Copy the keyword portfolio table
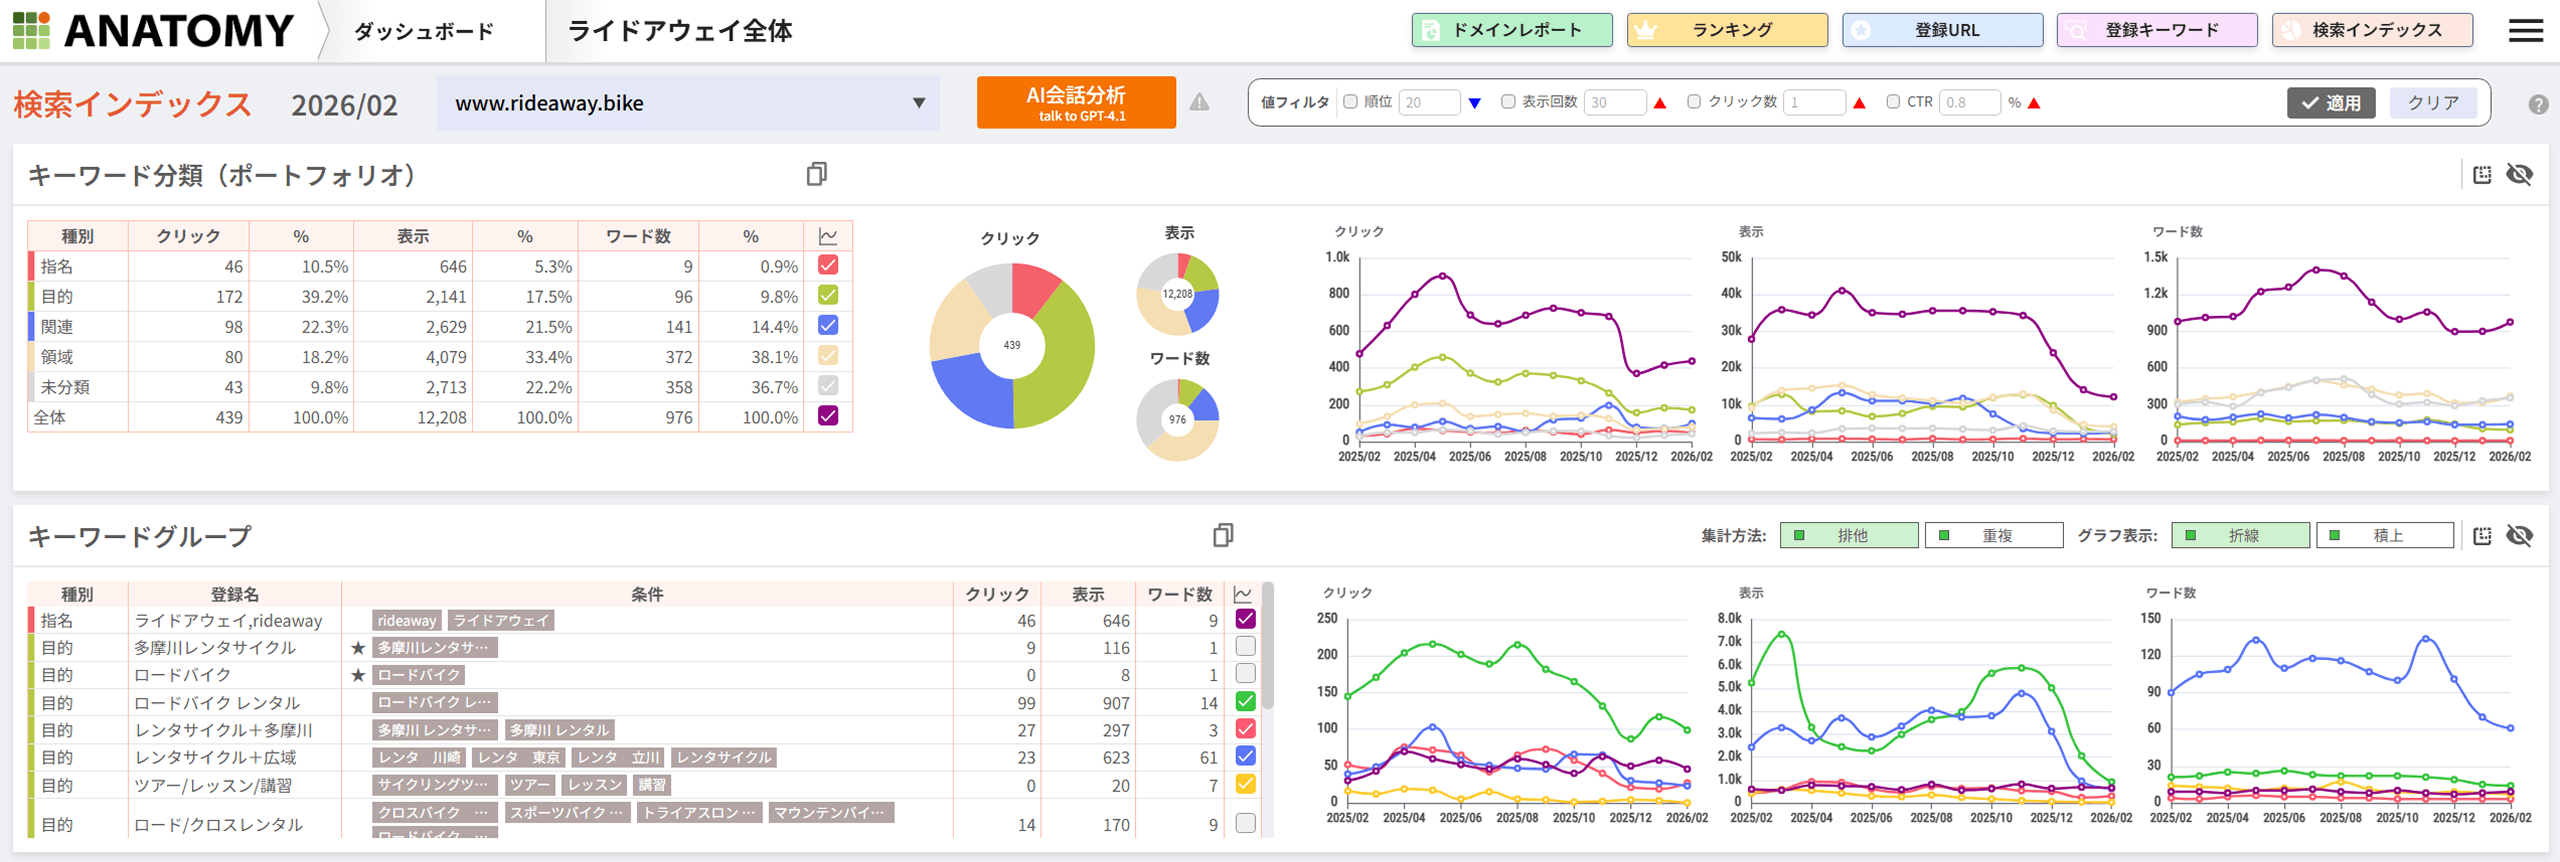The width and height of the screenshot is (2560, 862). [x=816, y=174]
